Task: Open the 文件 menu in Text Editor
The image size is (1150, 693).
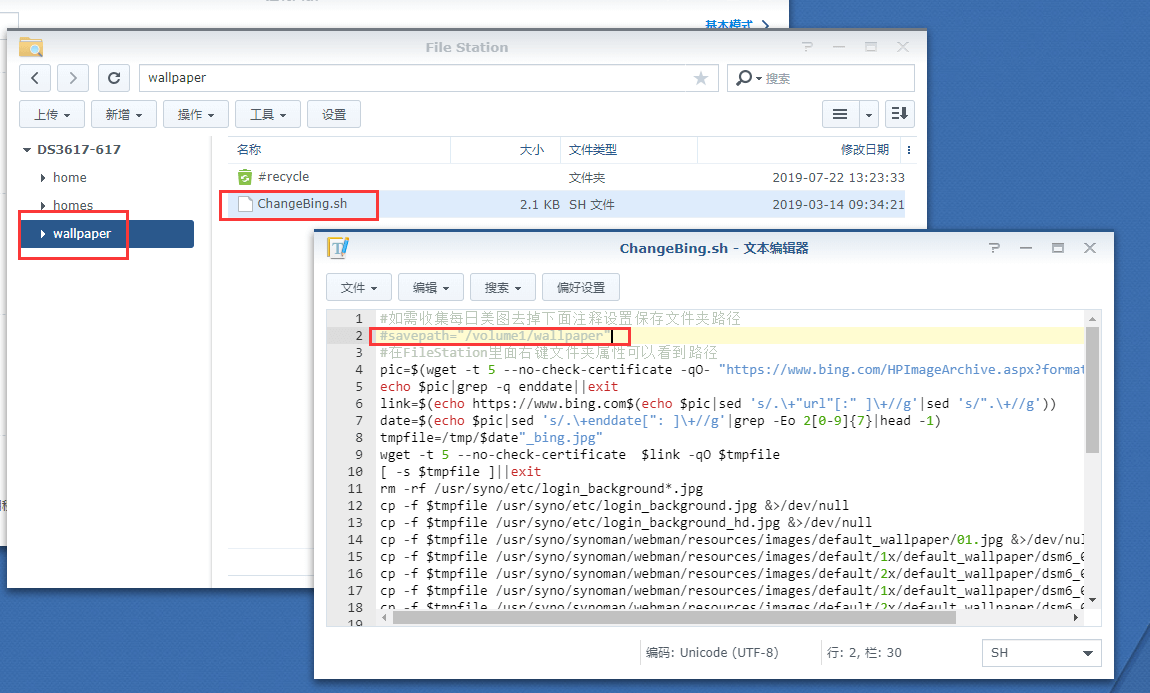Action: tap(358, 286)
